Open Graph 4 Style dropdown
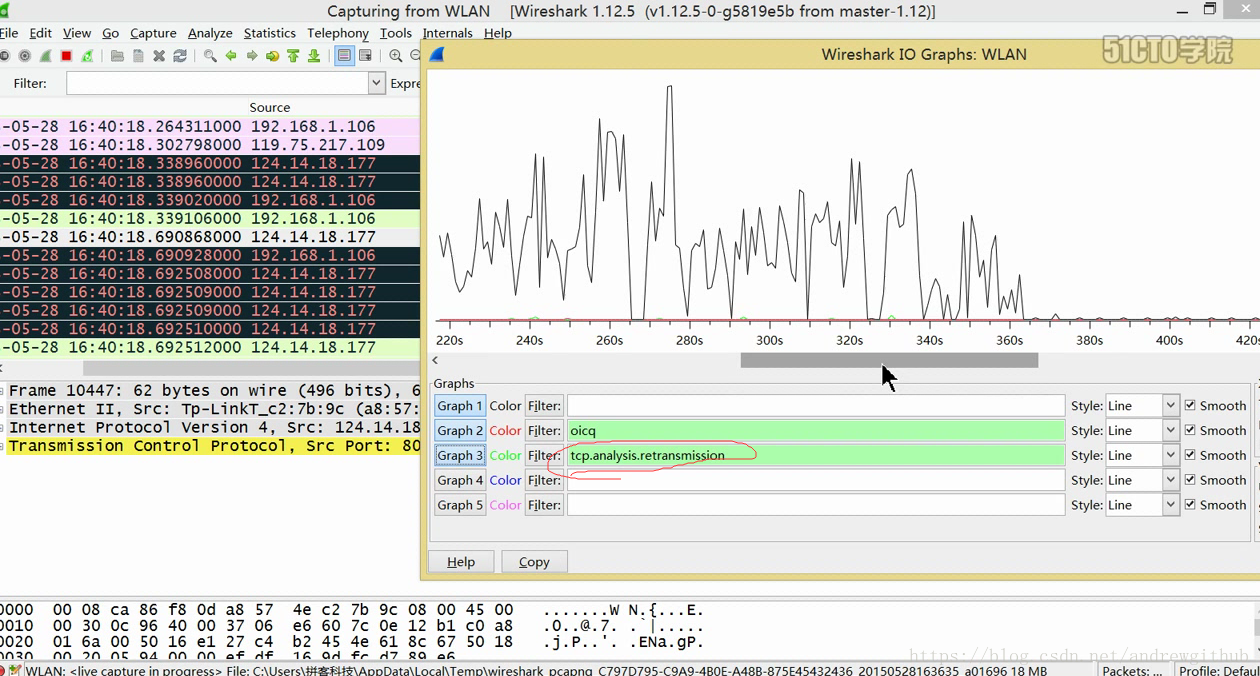The height and width of the screenshot is (676, 1260). click(1170, 480)
